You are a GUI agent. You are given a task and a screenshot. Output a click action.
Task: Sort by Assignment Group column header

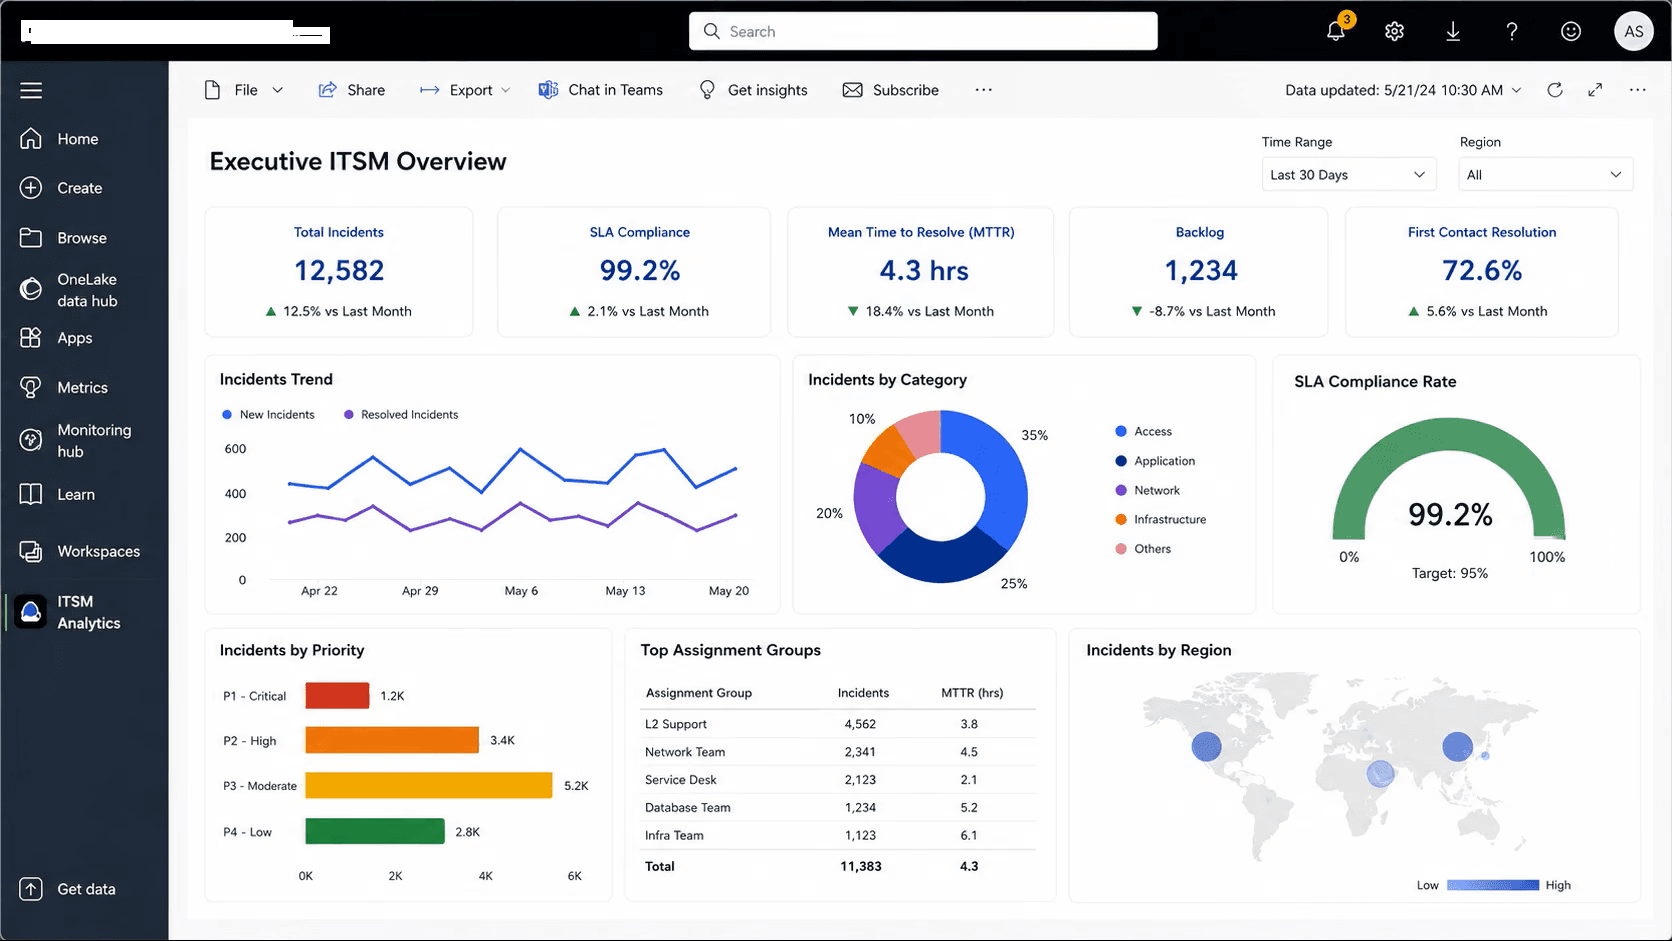[699, 693]
